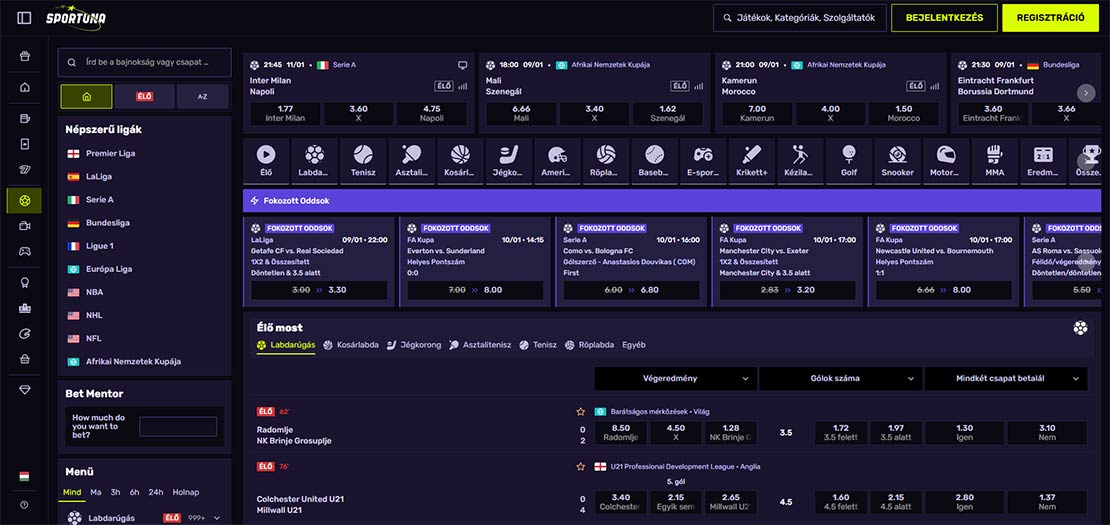
Task: Advance featured matches carousel with right arrow
Action: (1086, 93)
